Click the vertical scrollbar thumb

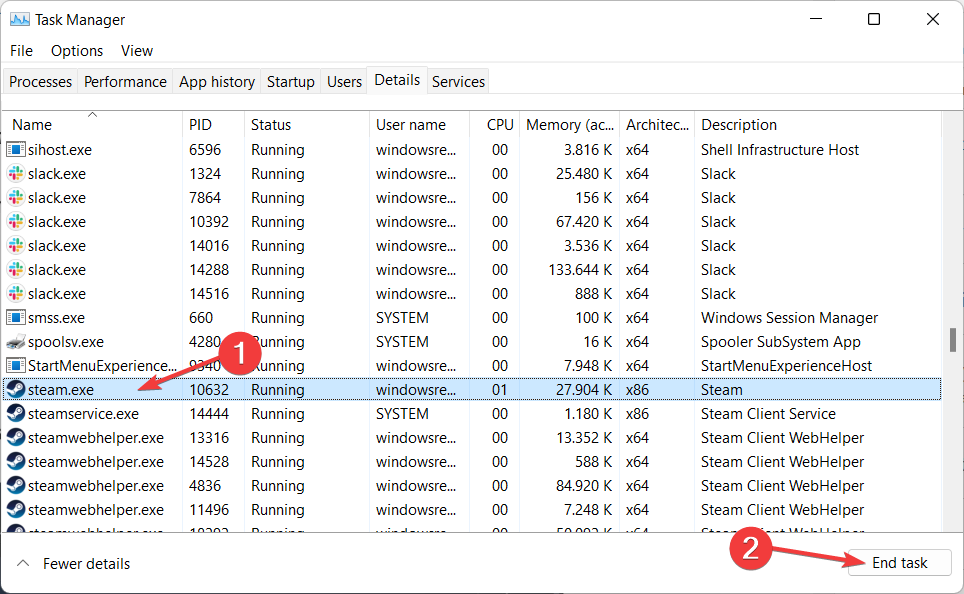coord(953,340)
